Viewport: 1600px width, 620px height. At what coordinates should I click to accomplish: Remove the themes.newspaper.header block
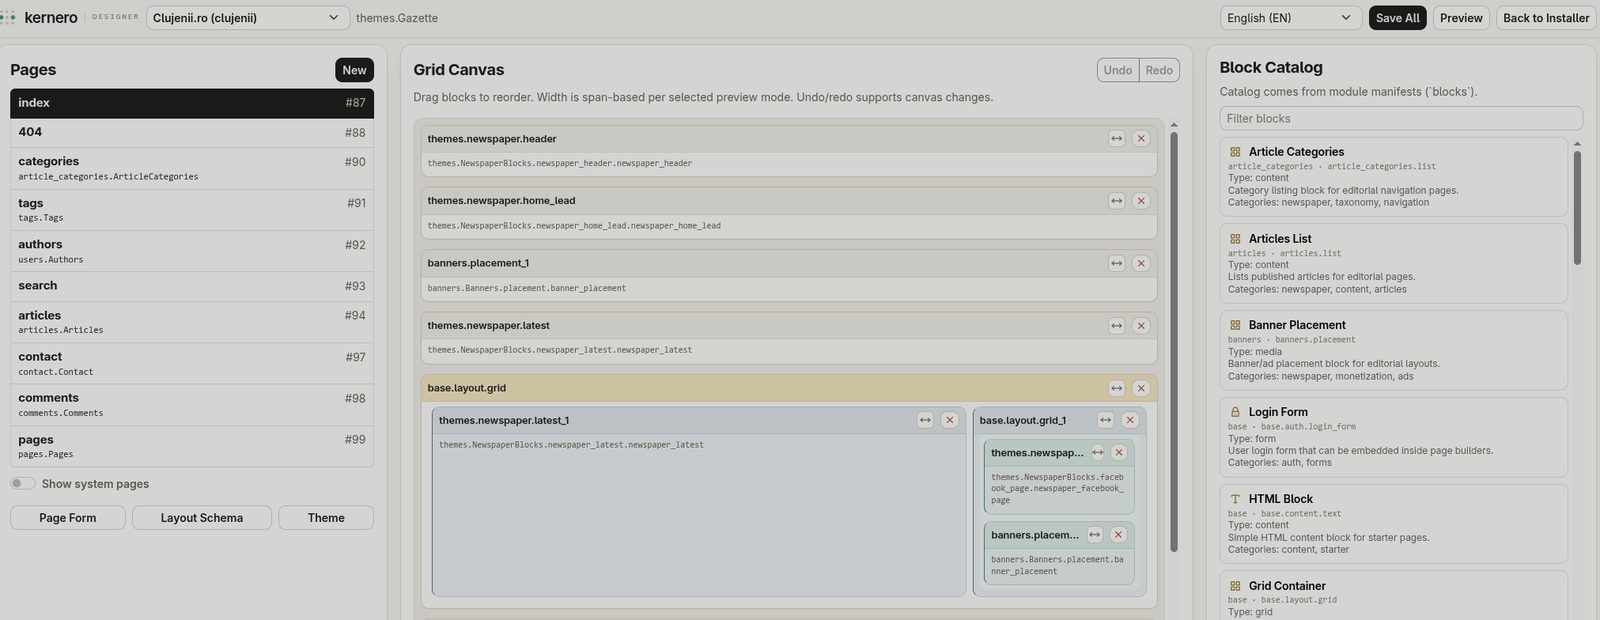point(1140,139)
